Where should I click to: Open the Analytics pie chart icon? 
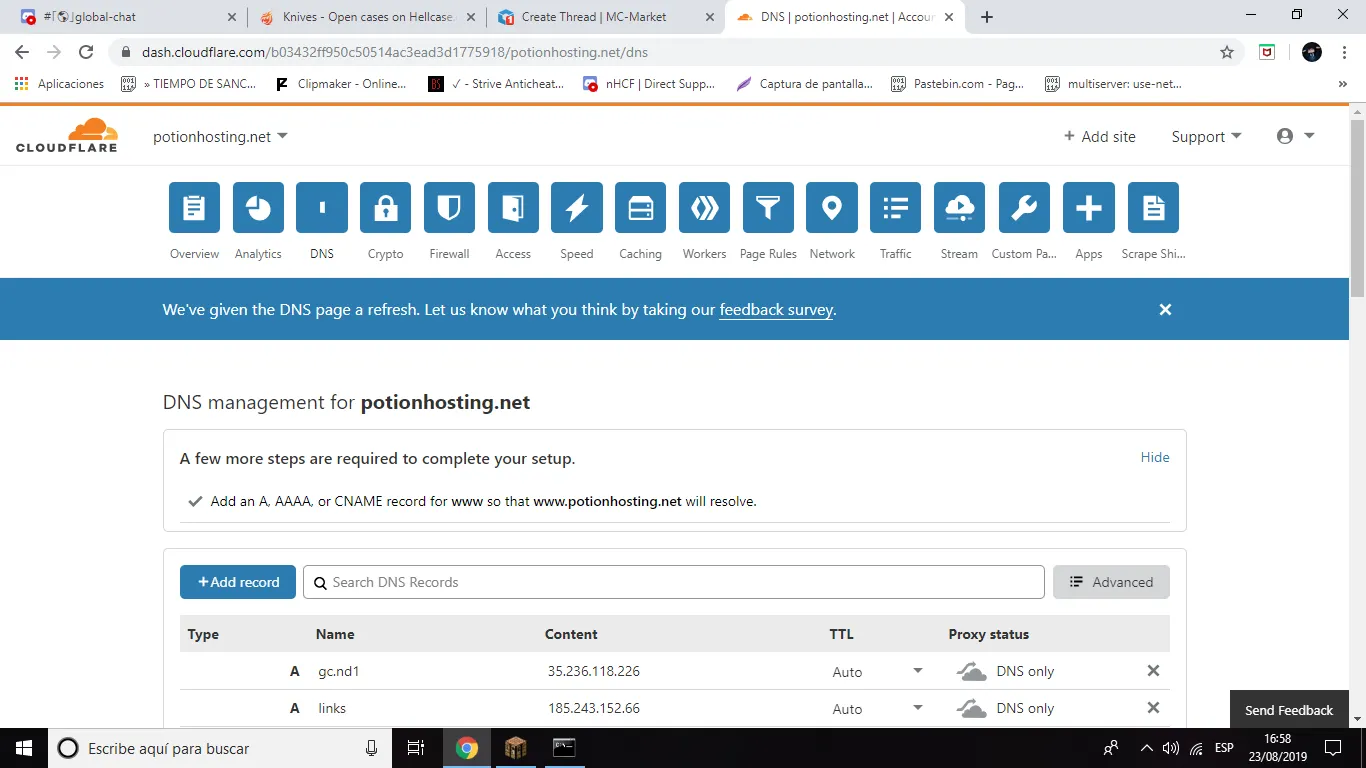(x=258, y=208)
